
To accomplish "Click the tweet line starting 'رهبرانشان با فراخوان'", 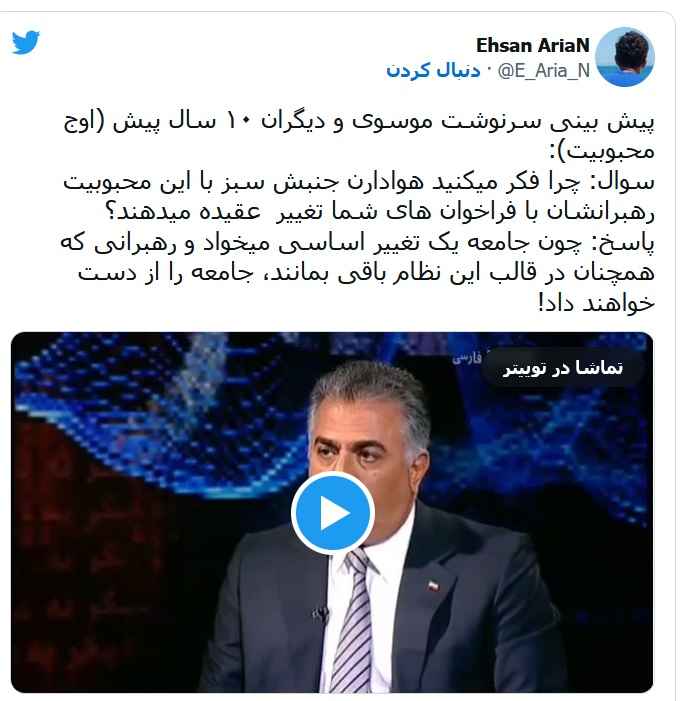I will click(380, 212).
